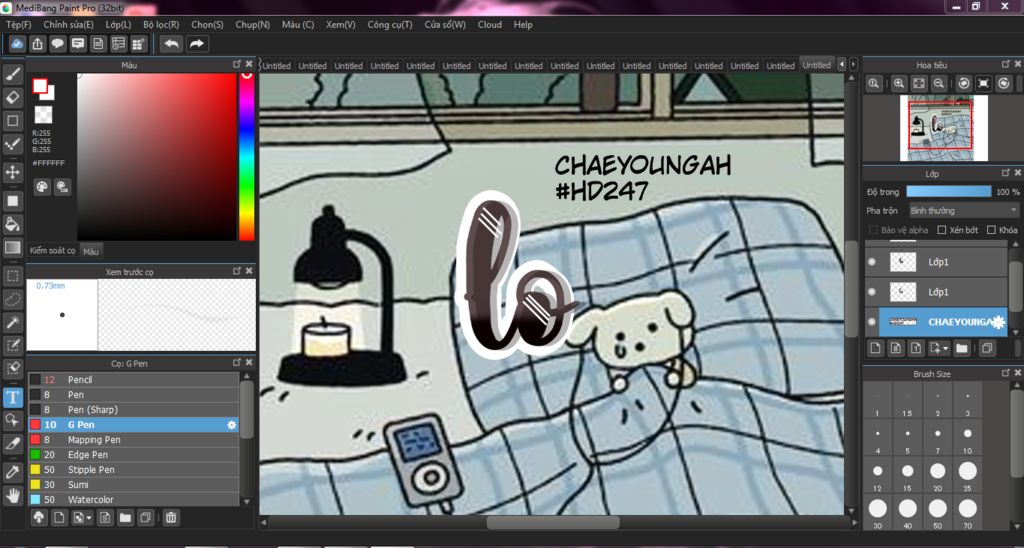Toggle Bảo vệ alpha checkbox

(x=874, y=230)
